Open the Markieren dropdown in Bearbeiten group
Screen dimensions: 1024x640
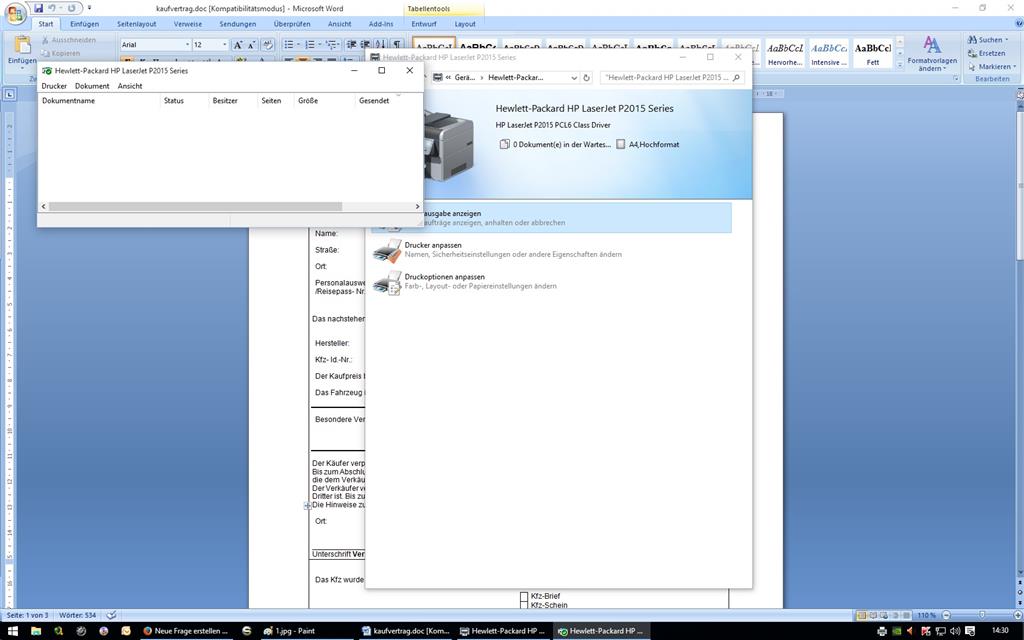[x=1015, y=67]
